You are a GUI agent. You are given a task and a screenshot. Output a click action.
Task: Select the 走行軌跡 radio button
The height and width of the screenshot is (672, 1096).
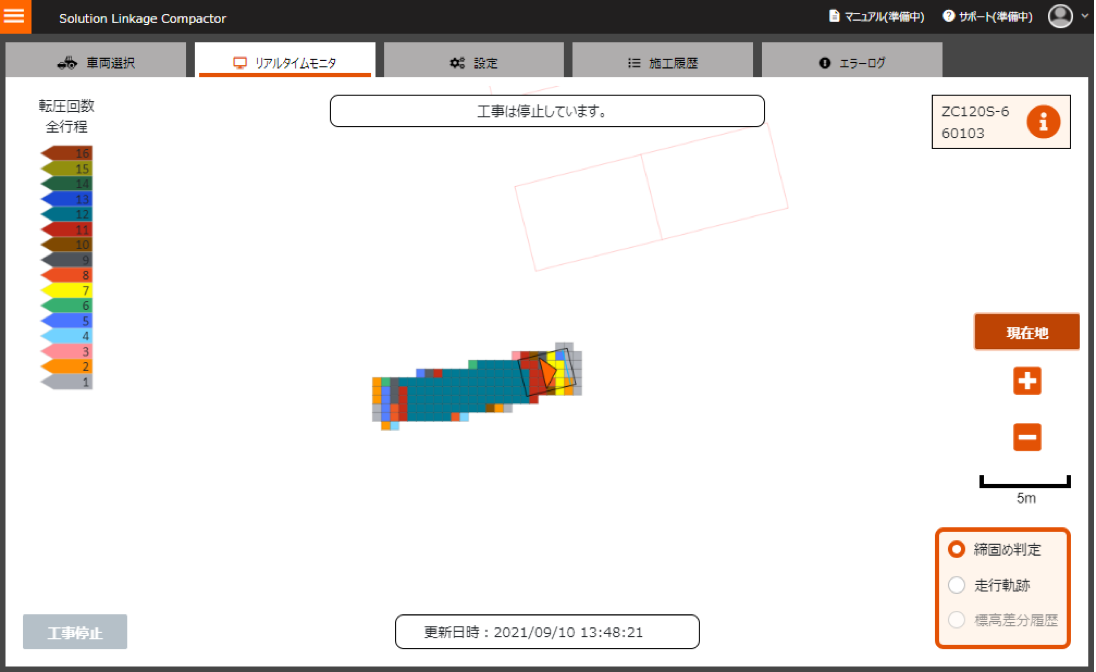pyautogui.click(x=957, y=584)
